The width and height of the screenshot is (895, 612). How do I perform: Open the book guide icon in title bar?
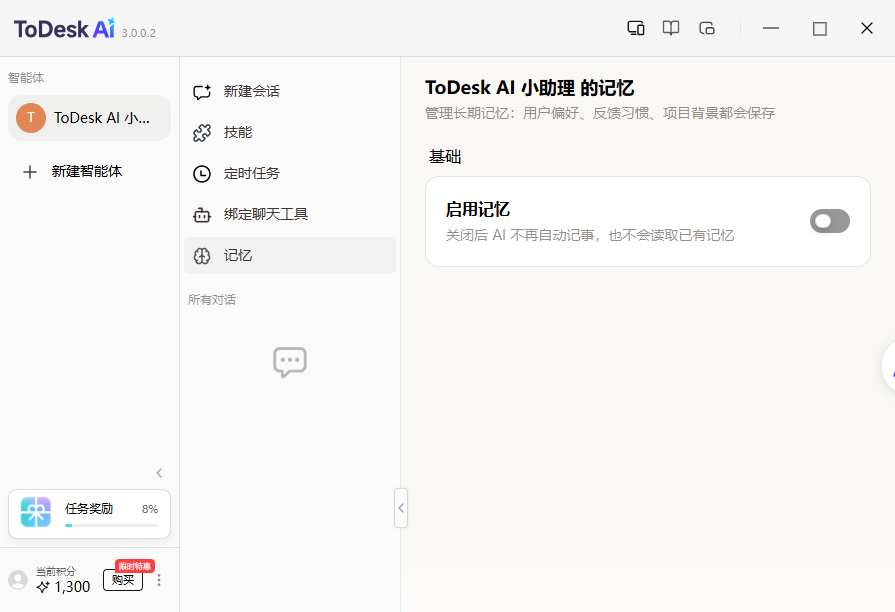(671, 28)
